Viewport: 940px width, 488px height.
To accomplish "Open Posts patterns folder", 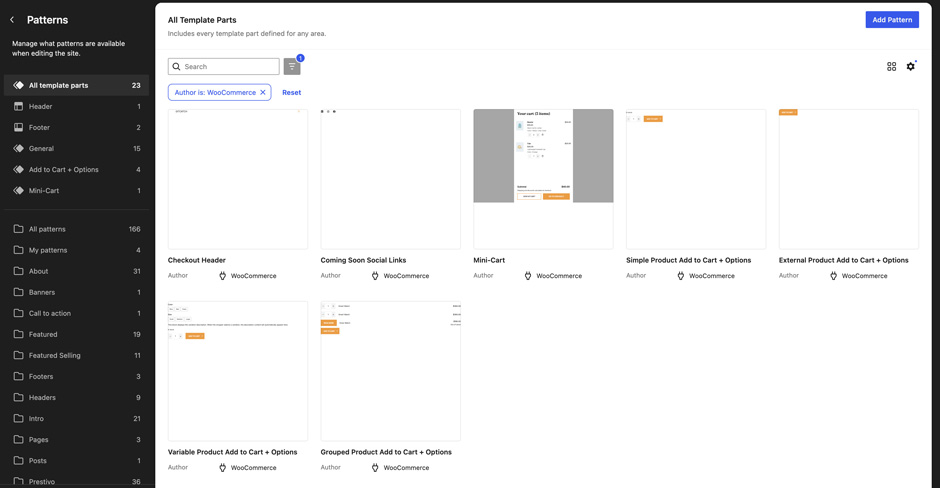I will (76, 460).
